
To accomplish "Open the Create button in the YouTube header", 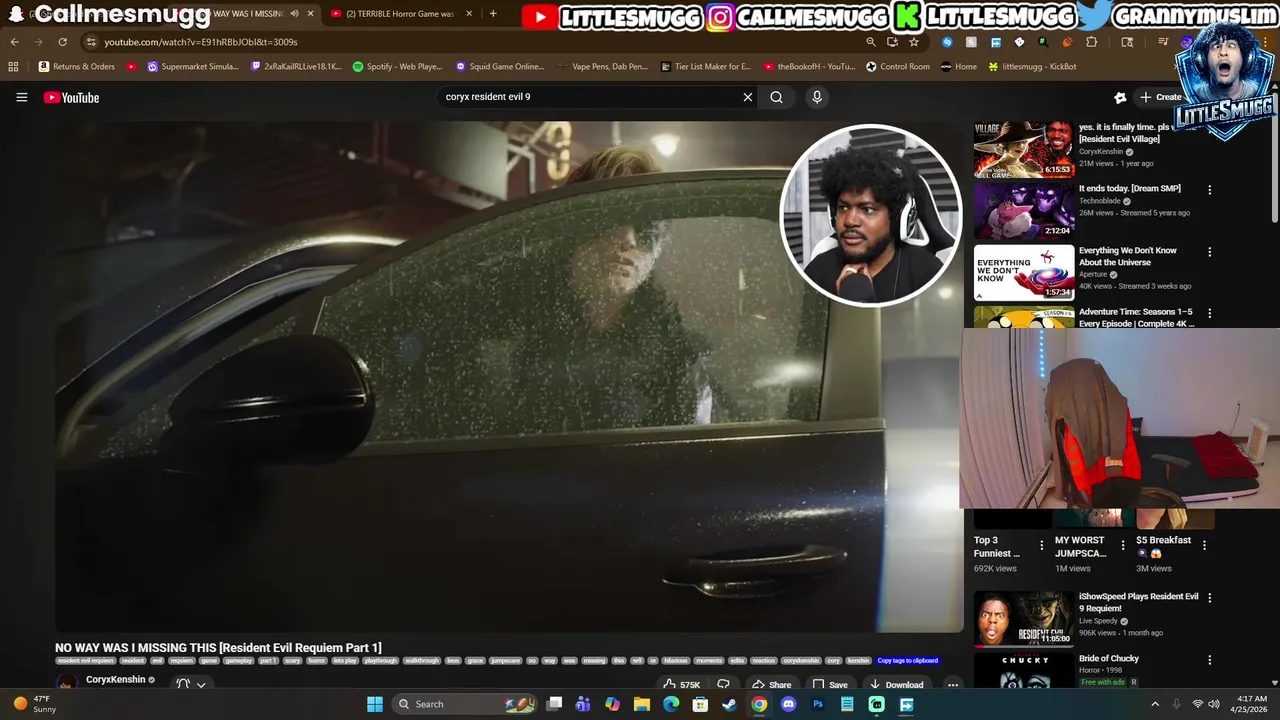I will point(1160,97).
